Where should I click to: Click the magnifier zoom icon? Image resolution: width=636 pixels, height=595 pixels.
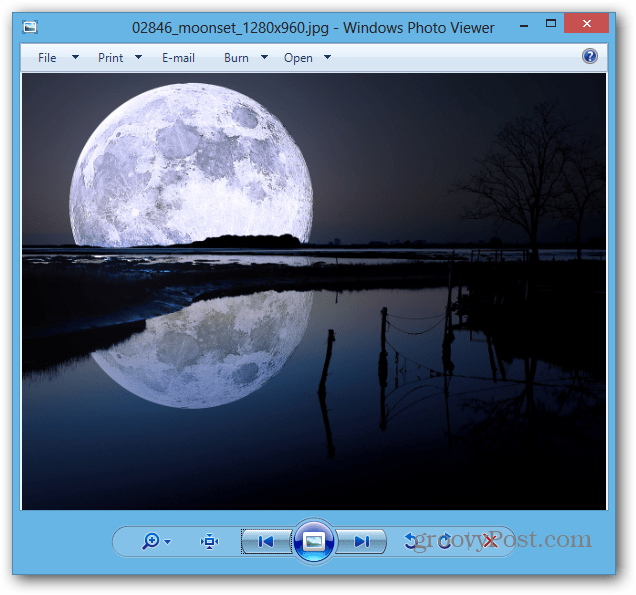point(151,541)
